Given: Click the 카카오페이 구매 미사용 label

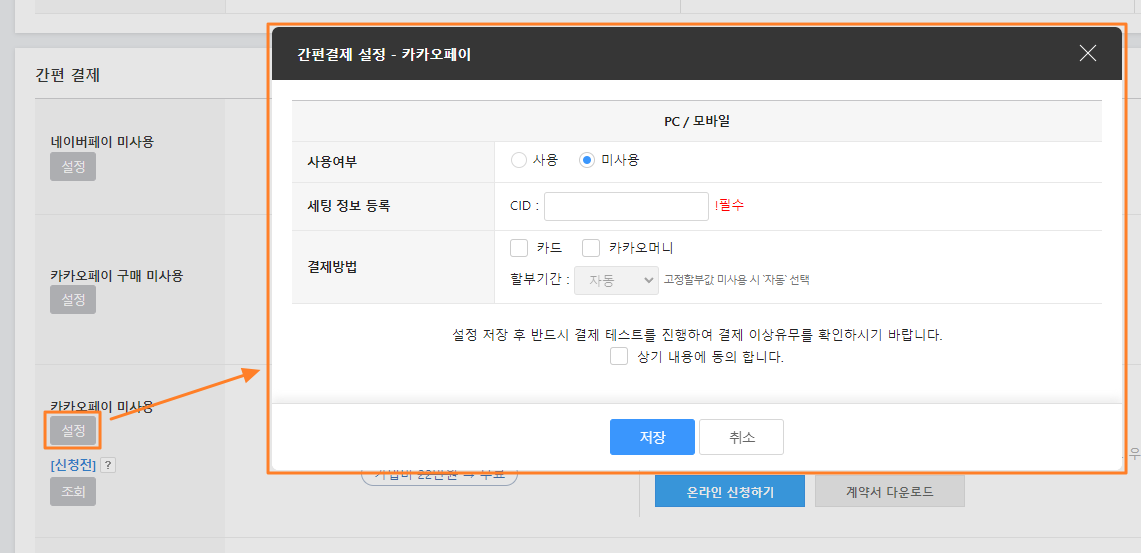Looking at the screenshot, I should click(x=116, y=276).
